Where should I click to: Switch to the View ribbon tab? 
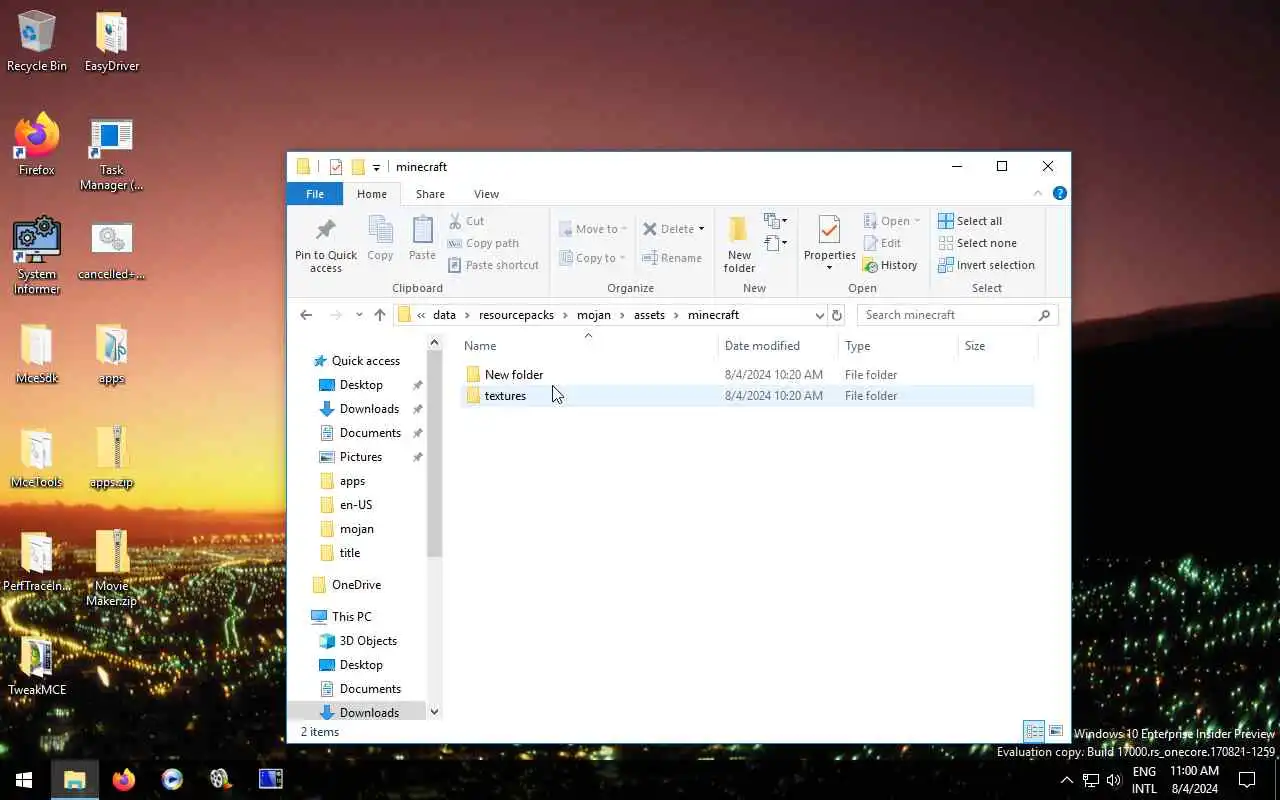point(486,194)
